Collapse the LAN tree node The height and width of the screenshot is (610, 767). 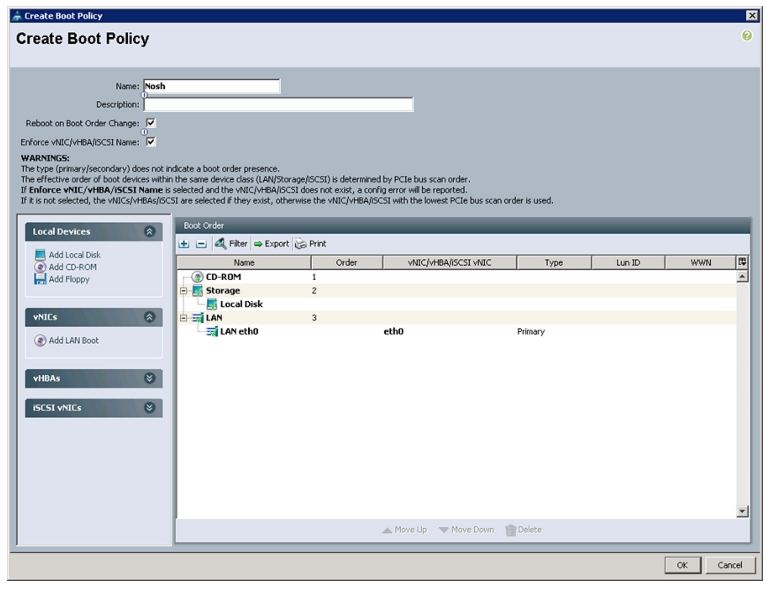pyautogui.click(x=183, y=318)
